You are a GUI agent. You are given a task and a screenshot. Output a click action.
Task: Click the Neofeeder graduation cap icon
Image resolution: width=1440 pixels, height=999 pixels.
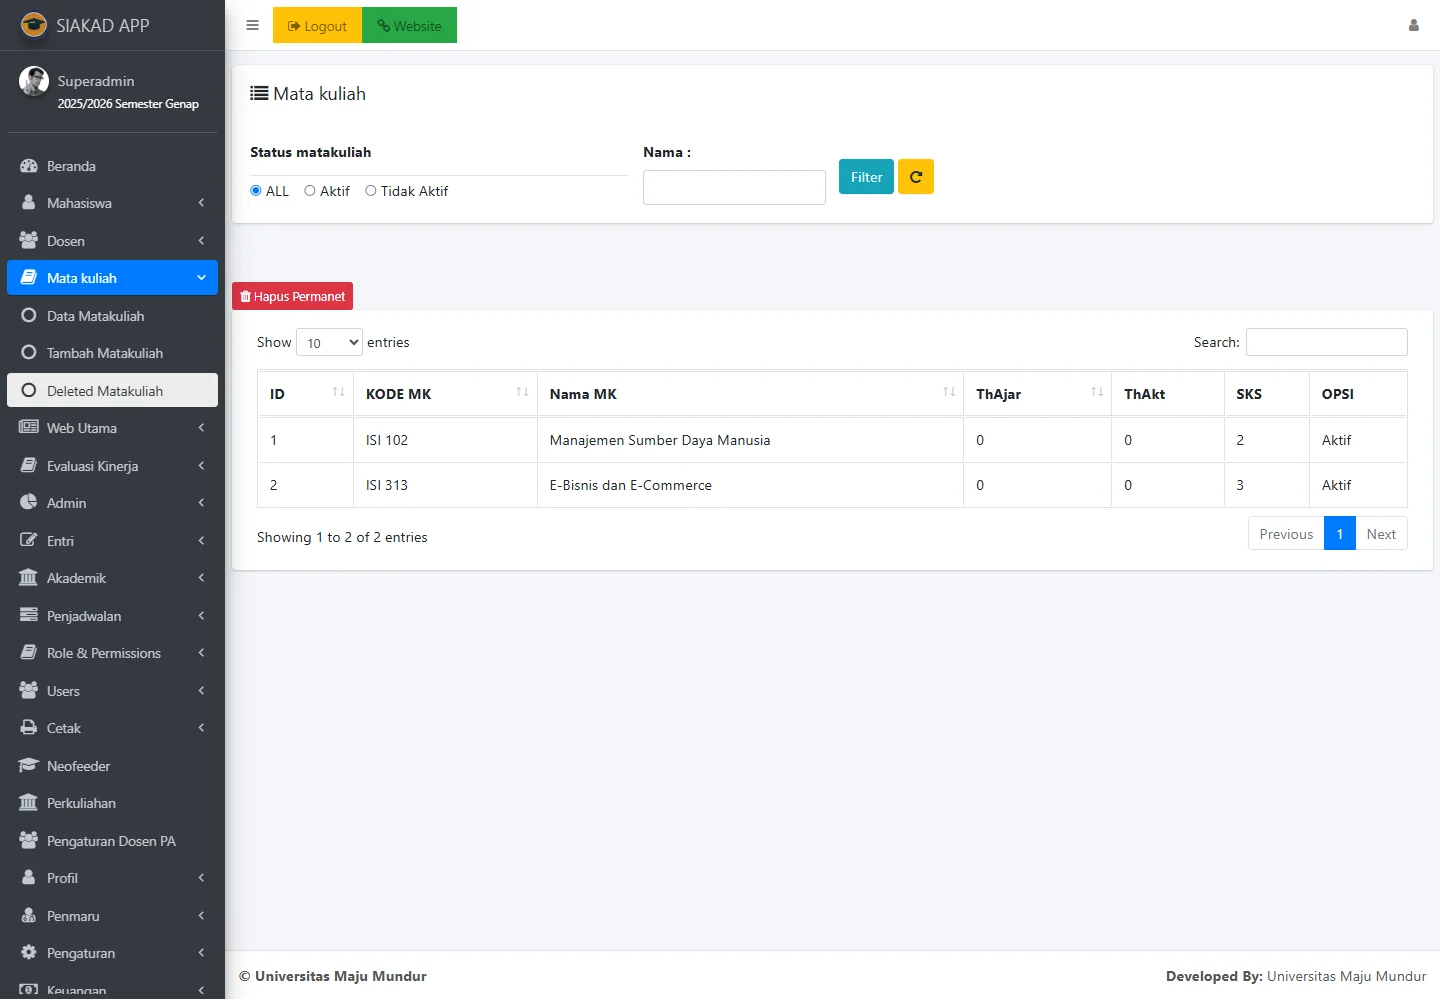pos(29,766)
